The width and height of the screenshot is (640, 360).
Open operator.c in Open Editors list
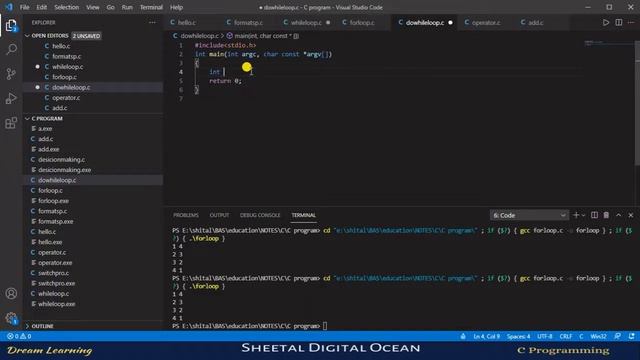pyautogui.click(x=66, y=98)
